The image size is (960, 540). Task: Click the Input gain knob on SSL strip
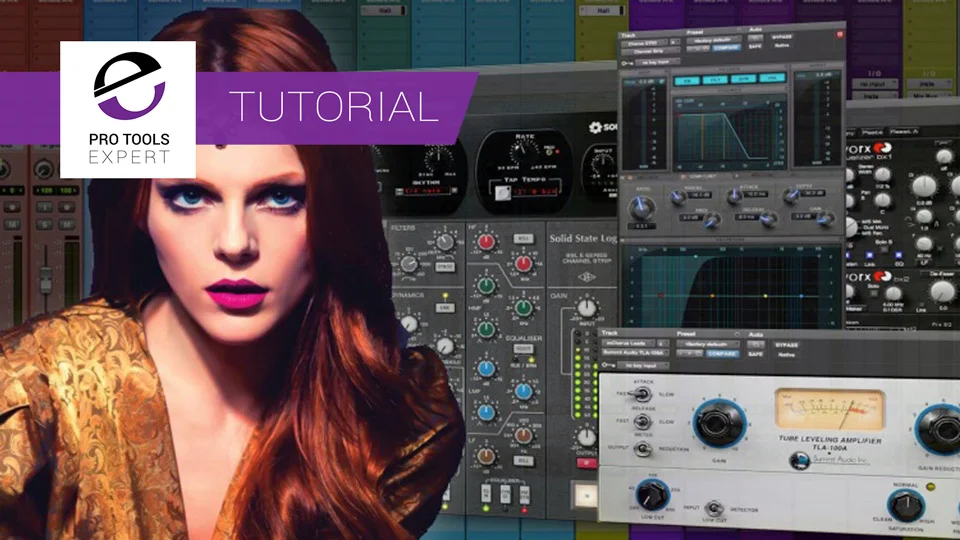587,309
